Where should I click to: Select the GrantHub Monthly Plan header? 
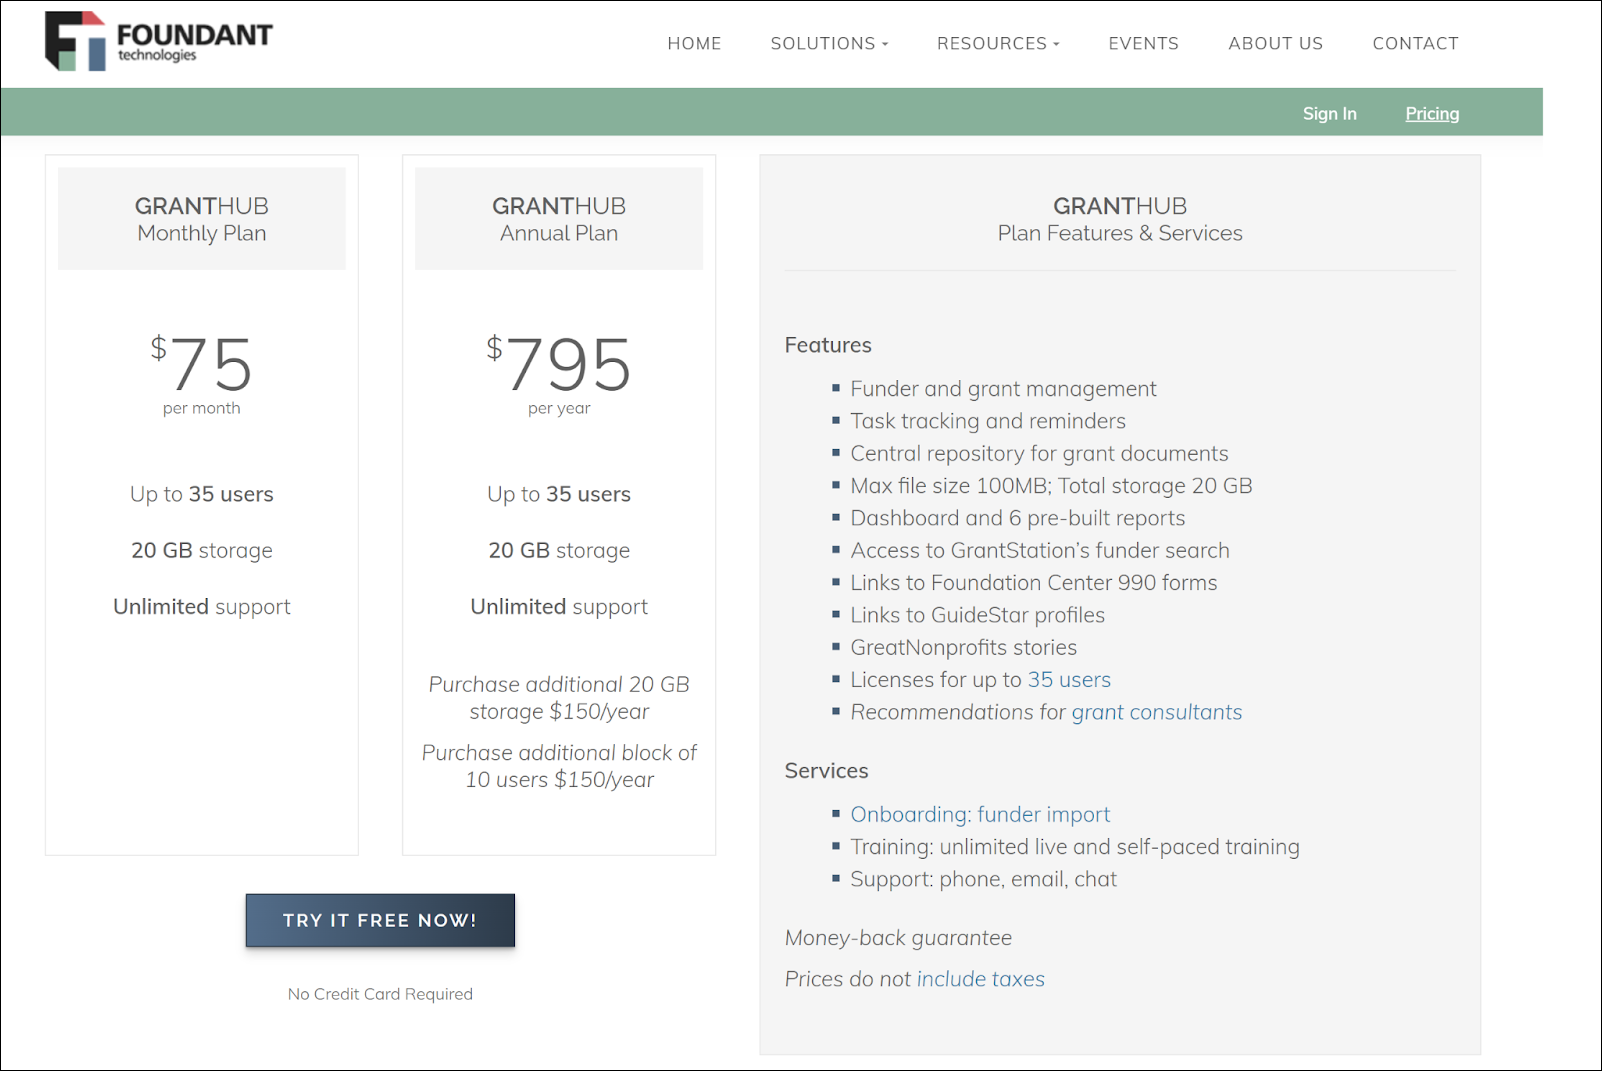tap(202, 219)
